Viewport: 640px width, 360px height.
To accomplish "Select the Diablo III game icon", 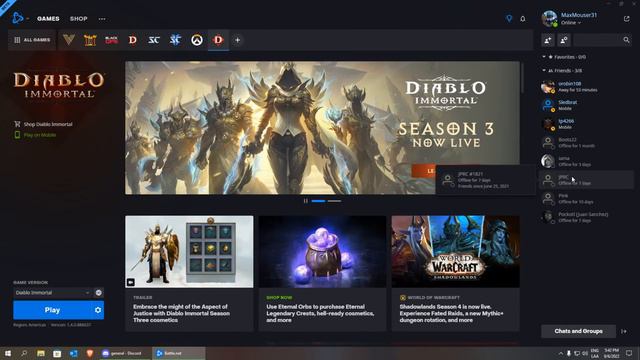I will pos(133,40).
